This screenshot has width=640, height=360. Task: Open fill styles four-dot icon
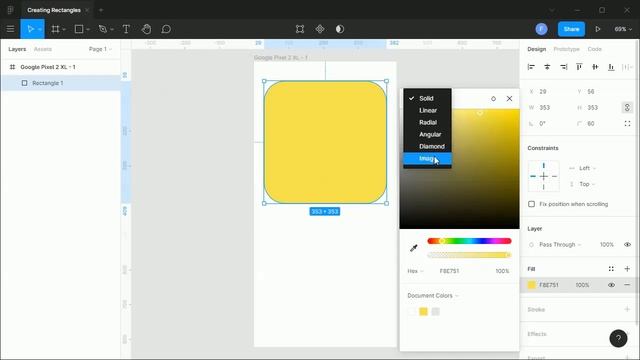pos(611,269)
